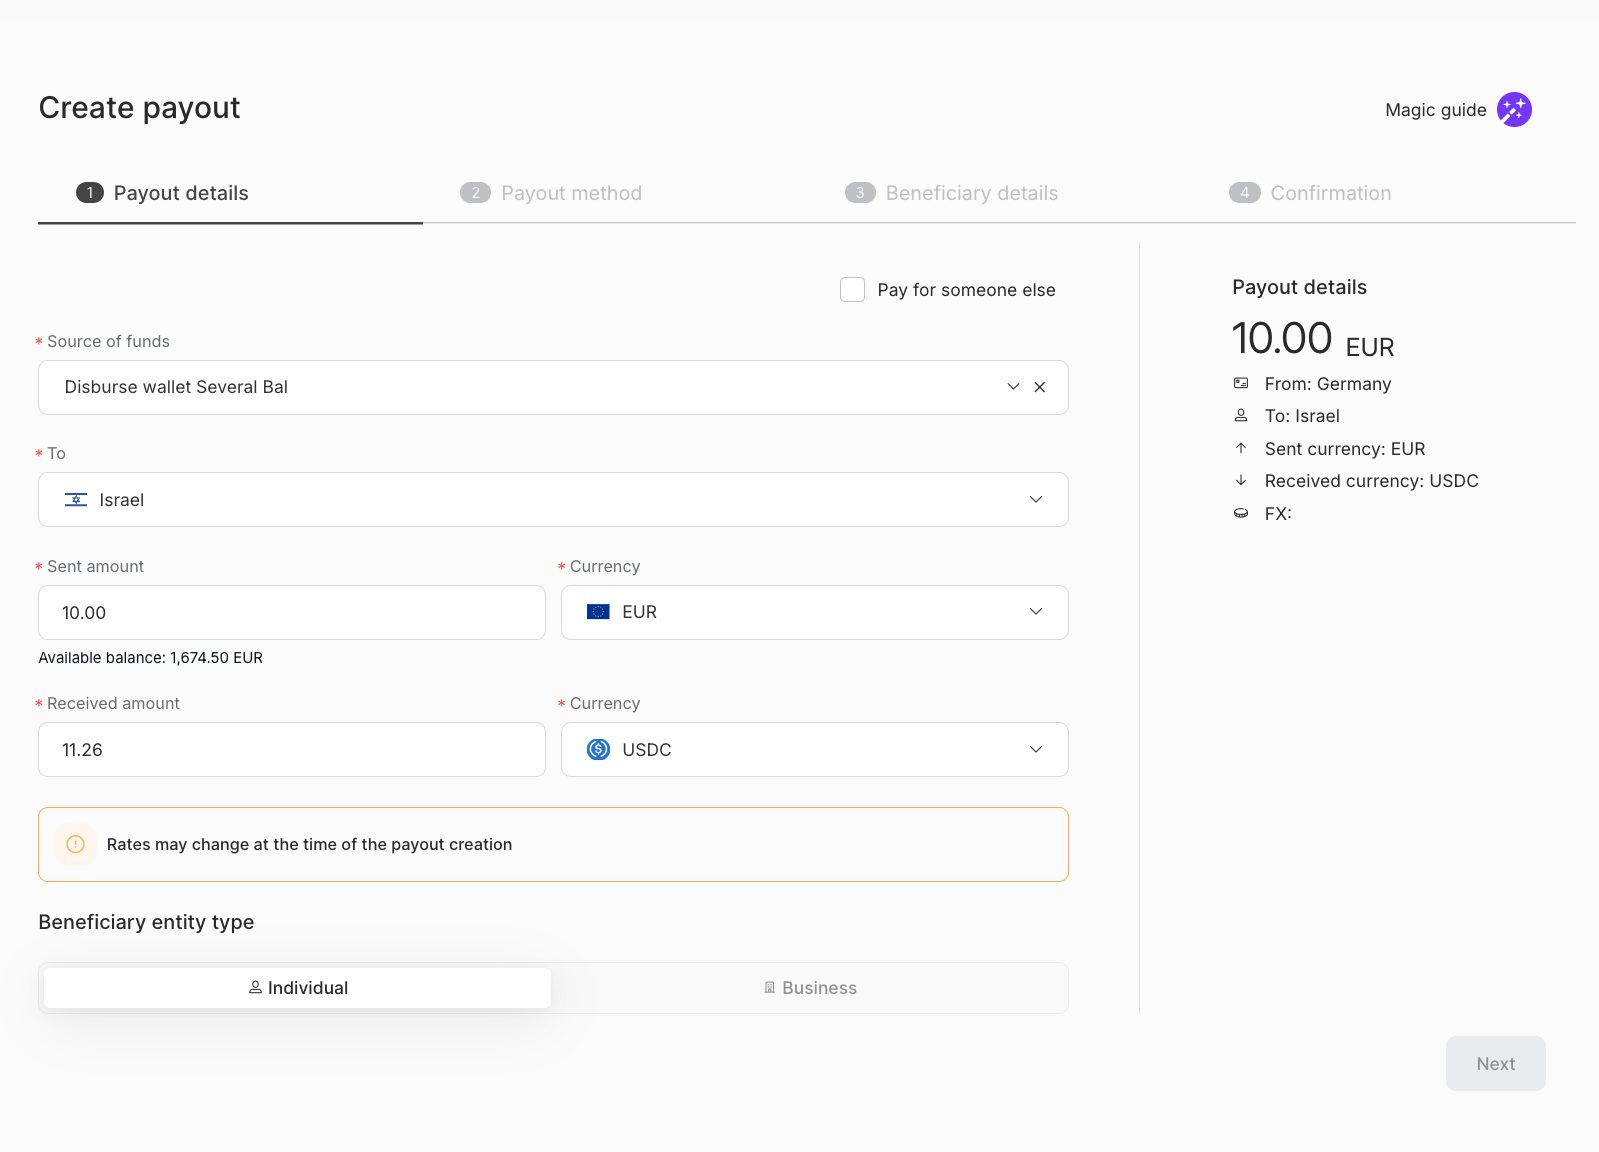The image size is (1599, 1152).
Task: Enable Pay for someone else checkbox
Action: point(852,290)
